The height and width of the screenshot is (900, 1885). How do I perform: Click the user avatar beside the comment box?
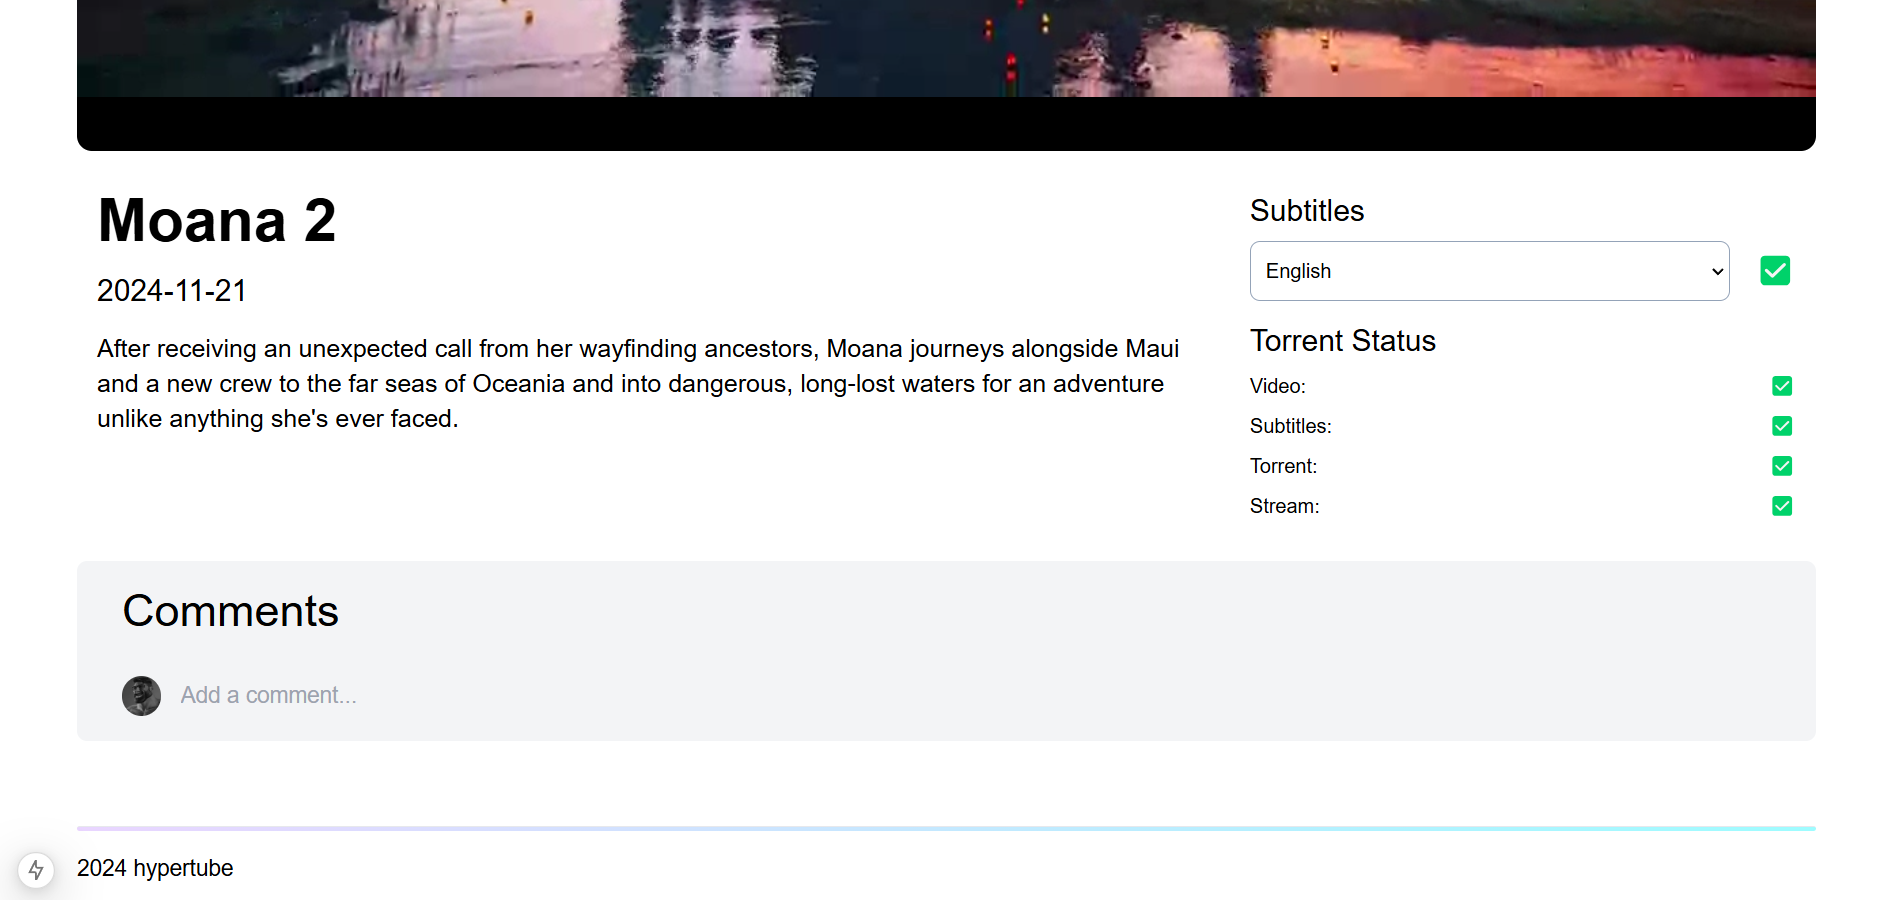(141, 696)
